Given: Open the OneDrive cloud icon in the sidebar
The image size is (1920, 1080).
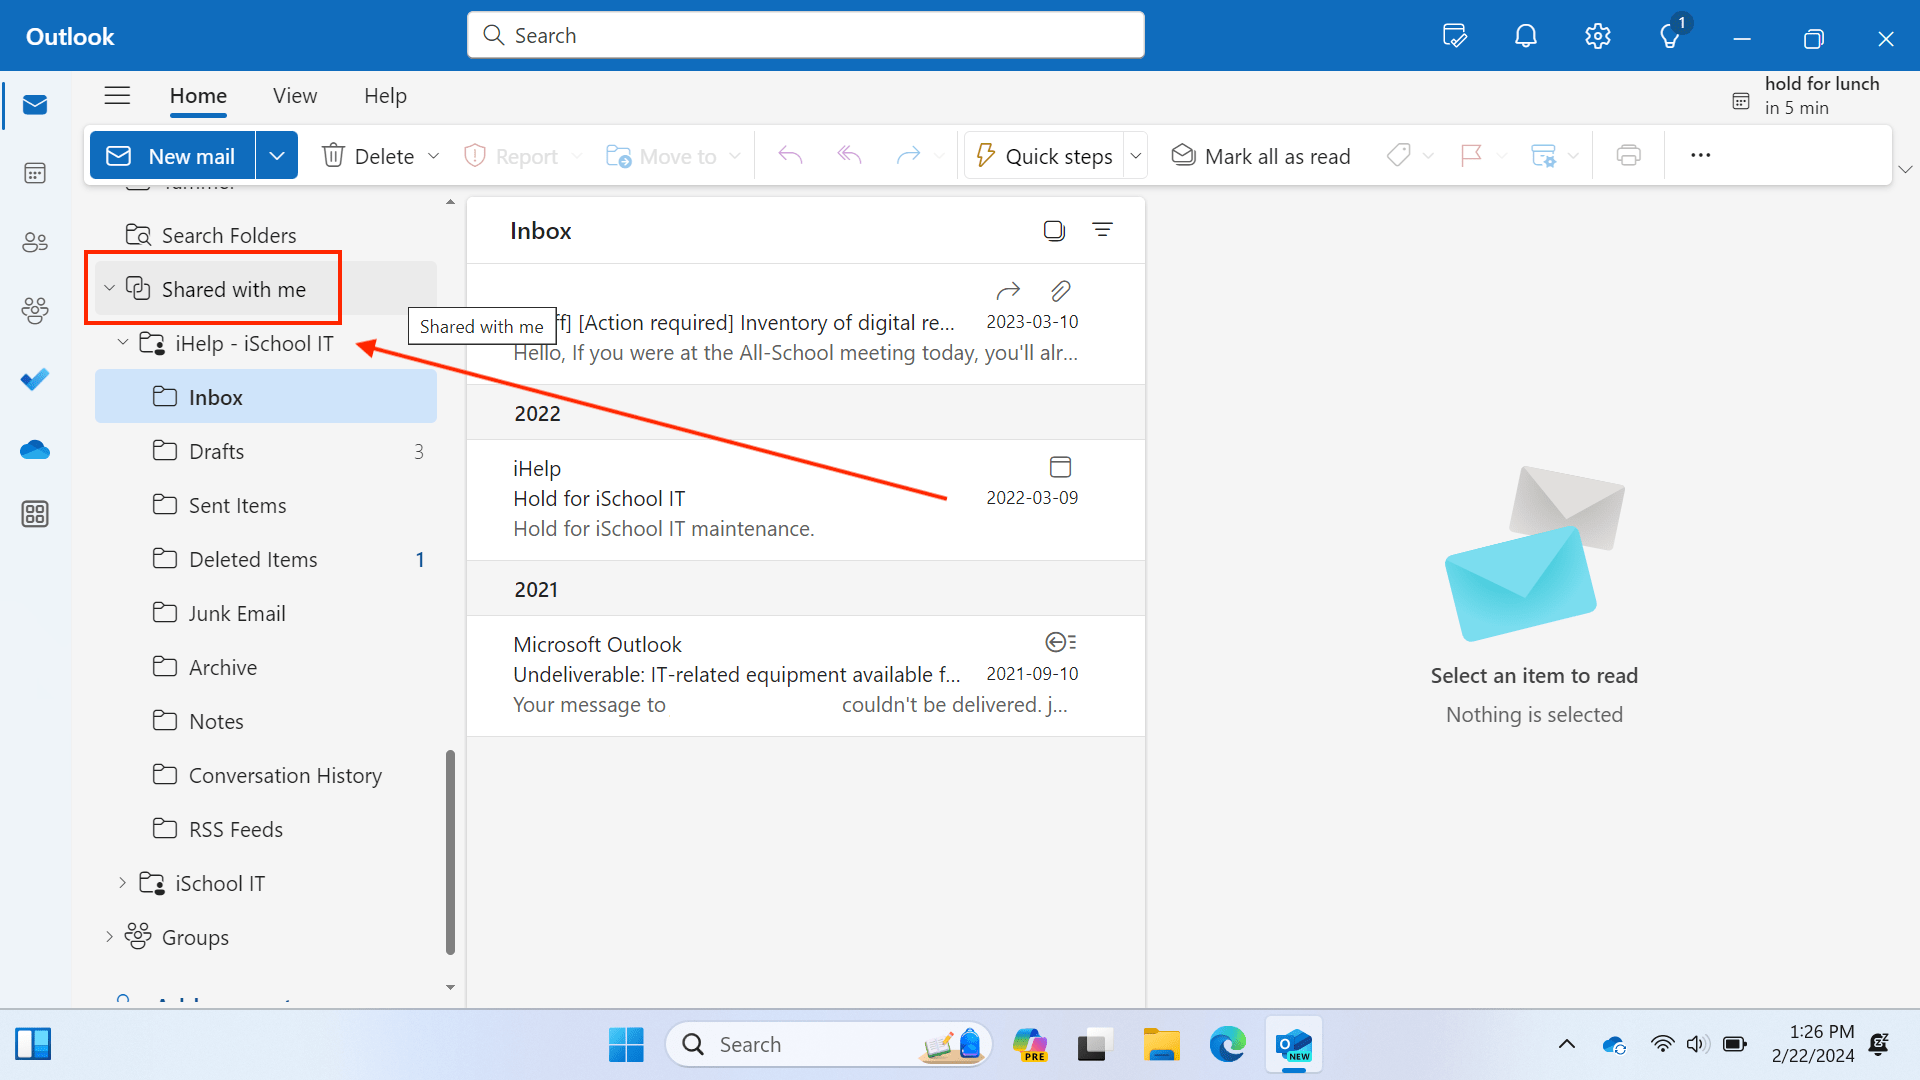Looking at the screenshot, I should pos(35,450).
